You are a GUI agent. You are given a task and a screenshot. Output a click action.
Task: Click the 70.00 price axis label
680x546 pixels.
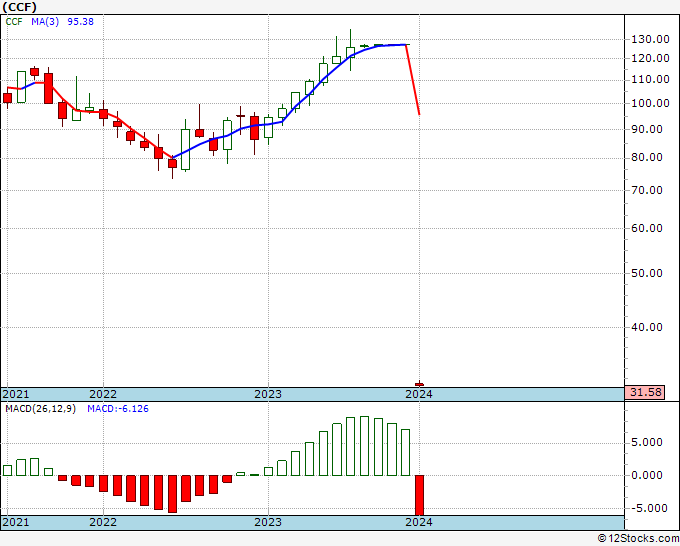(x=647, y=190)
